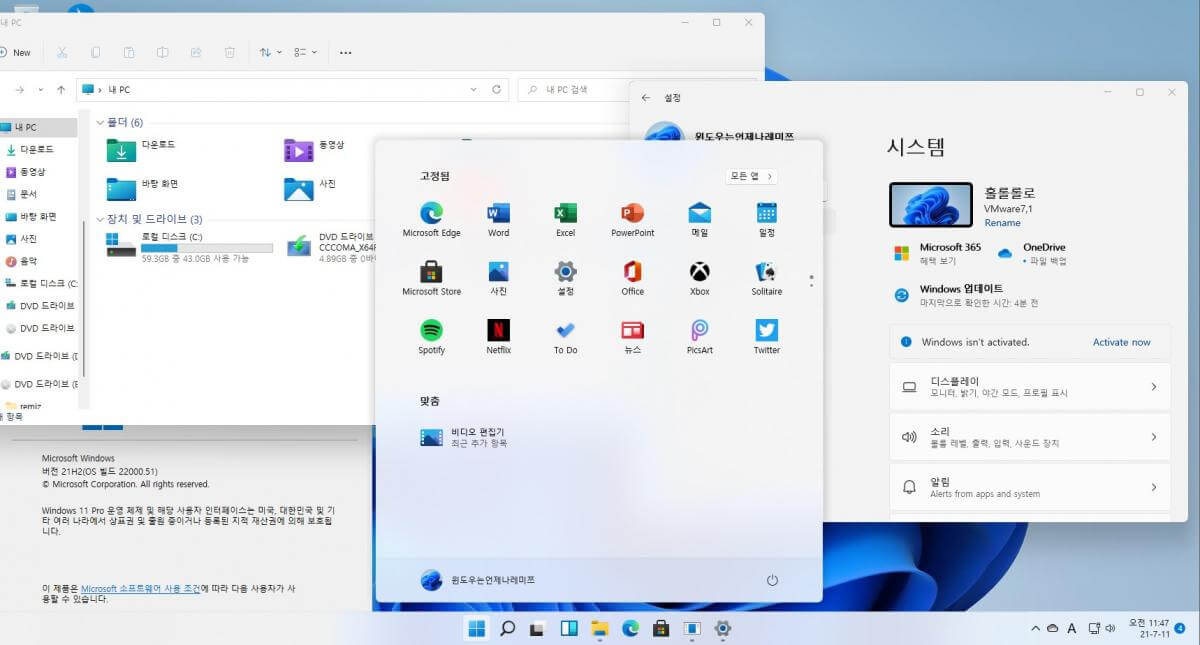The image size is (1200, 645).
Task: Click the power button in Start menu
Action: point(772,580)
